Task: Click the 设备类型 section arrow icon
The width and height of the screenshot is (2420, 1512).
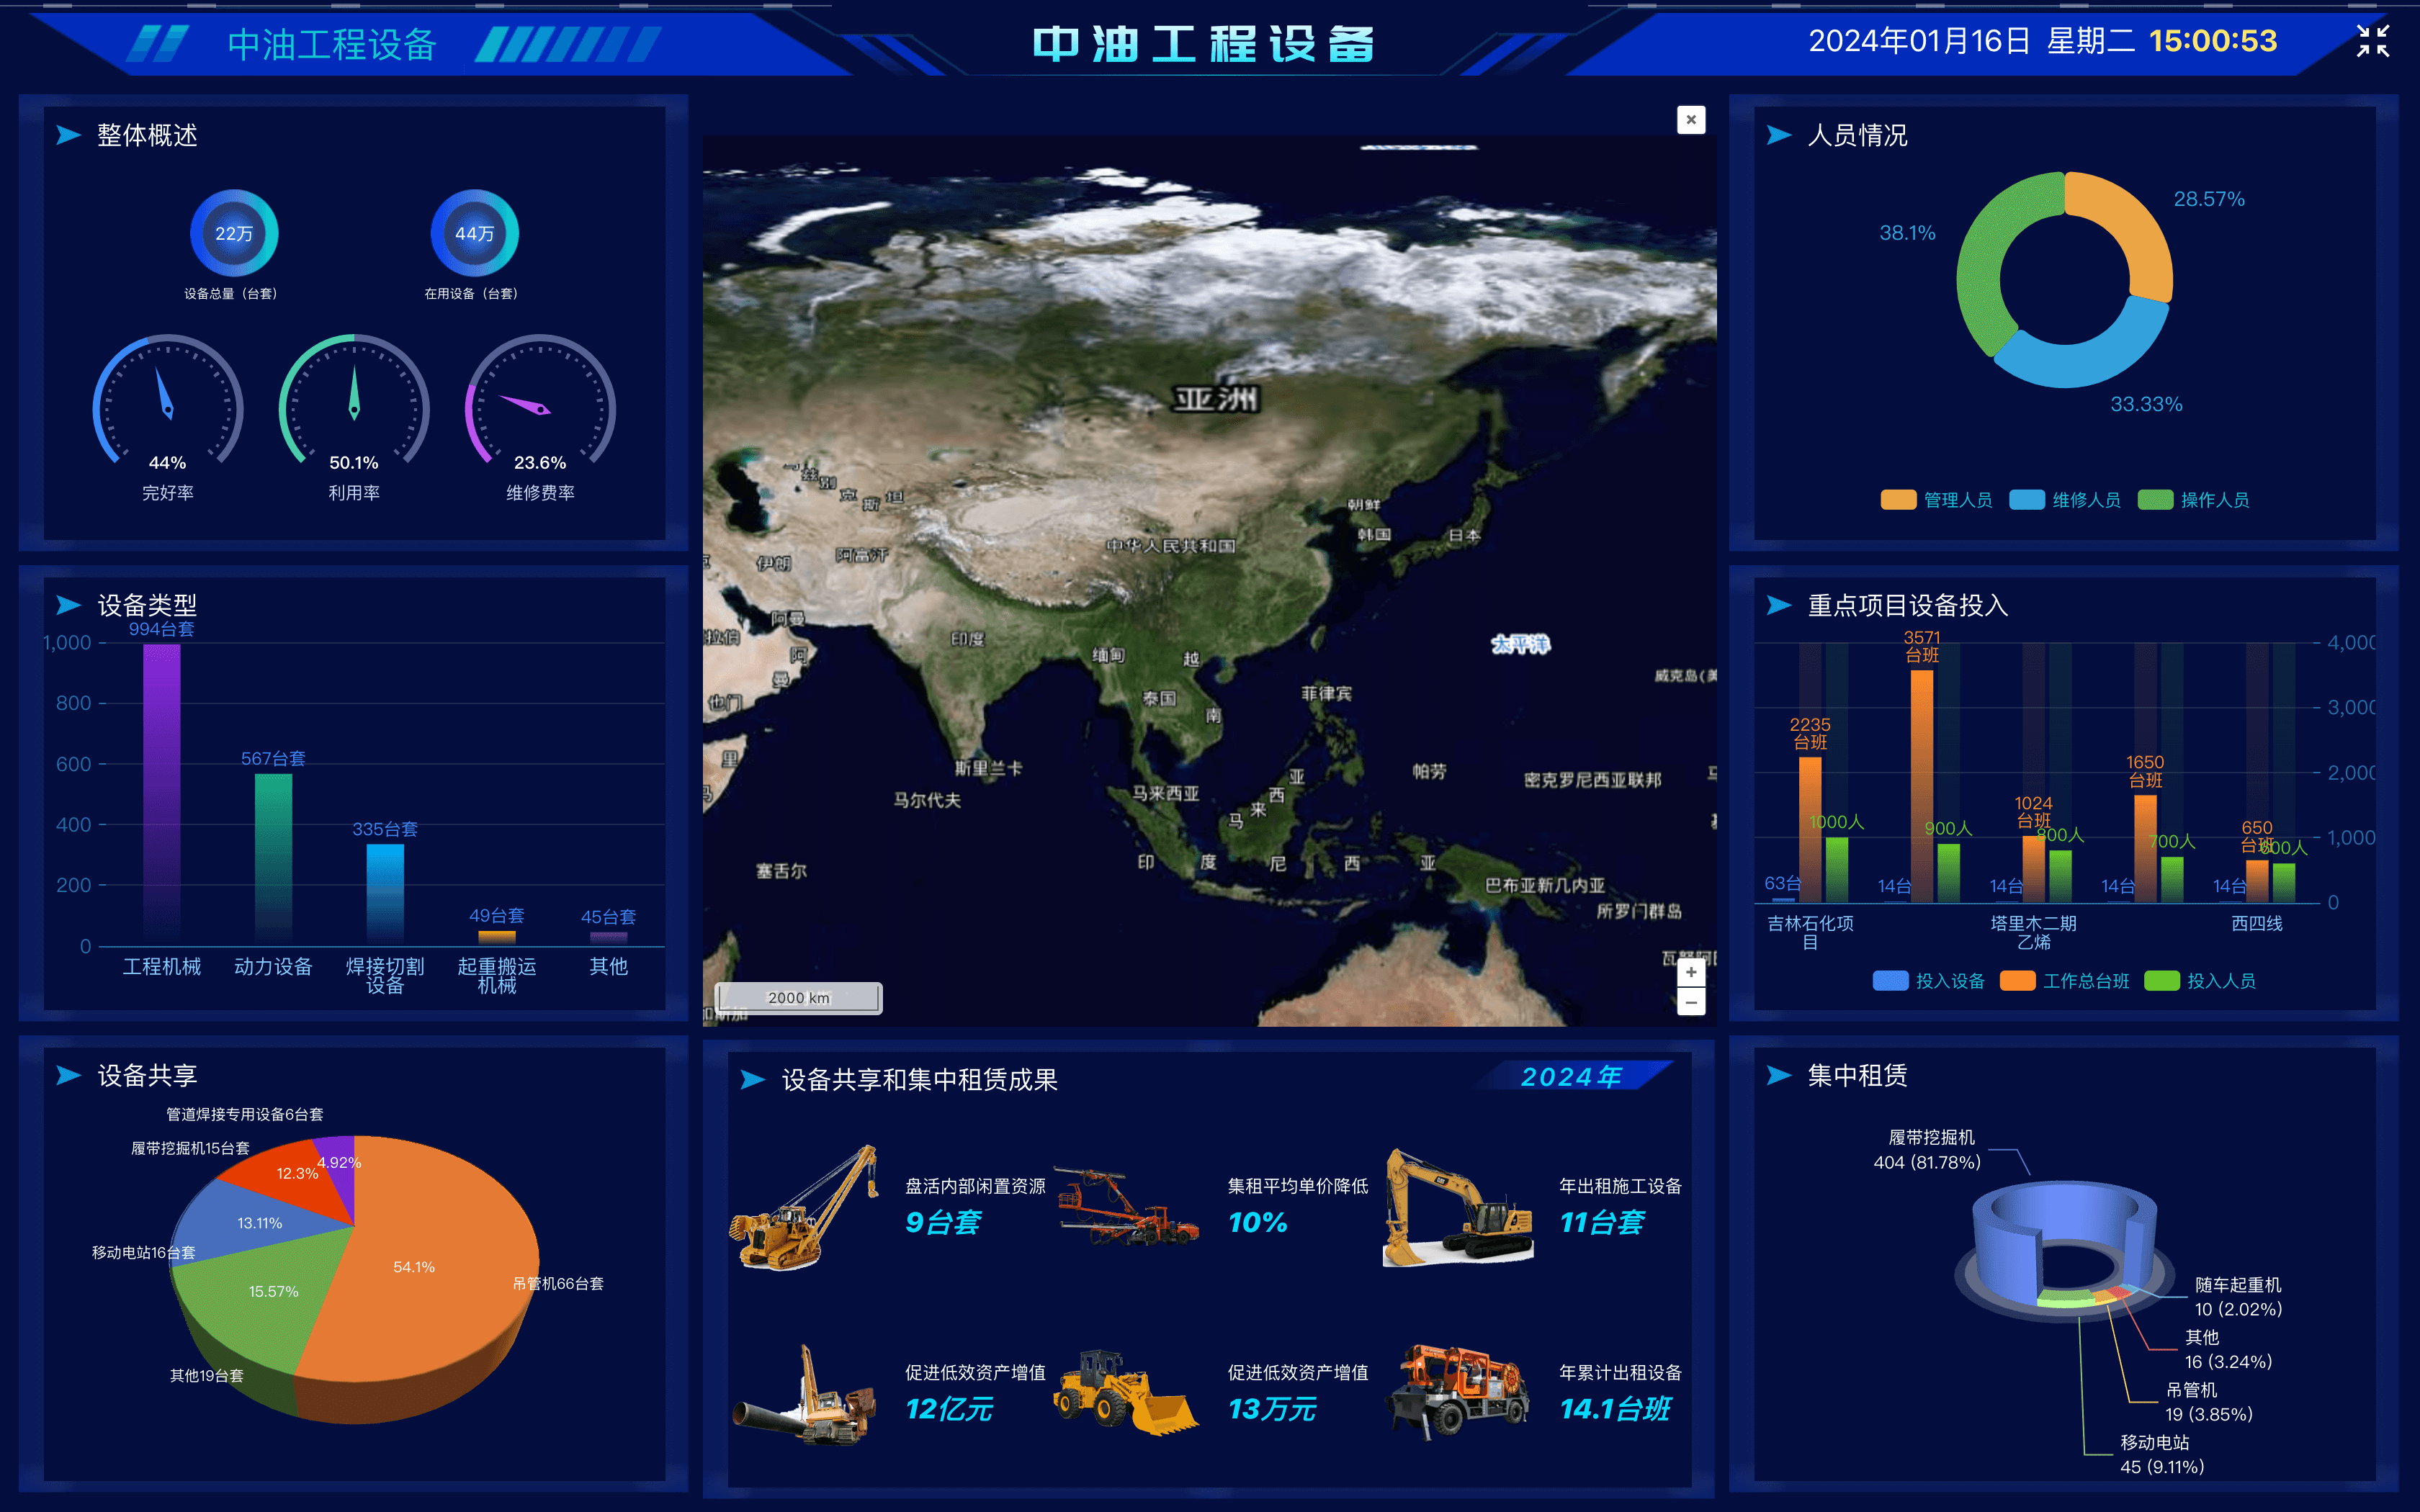Action: [x=69, y=605]
